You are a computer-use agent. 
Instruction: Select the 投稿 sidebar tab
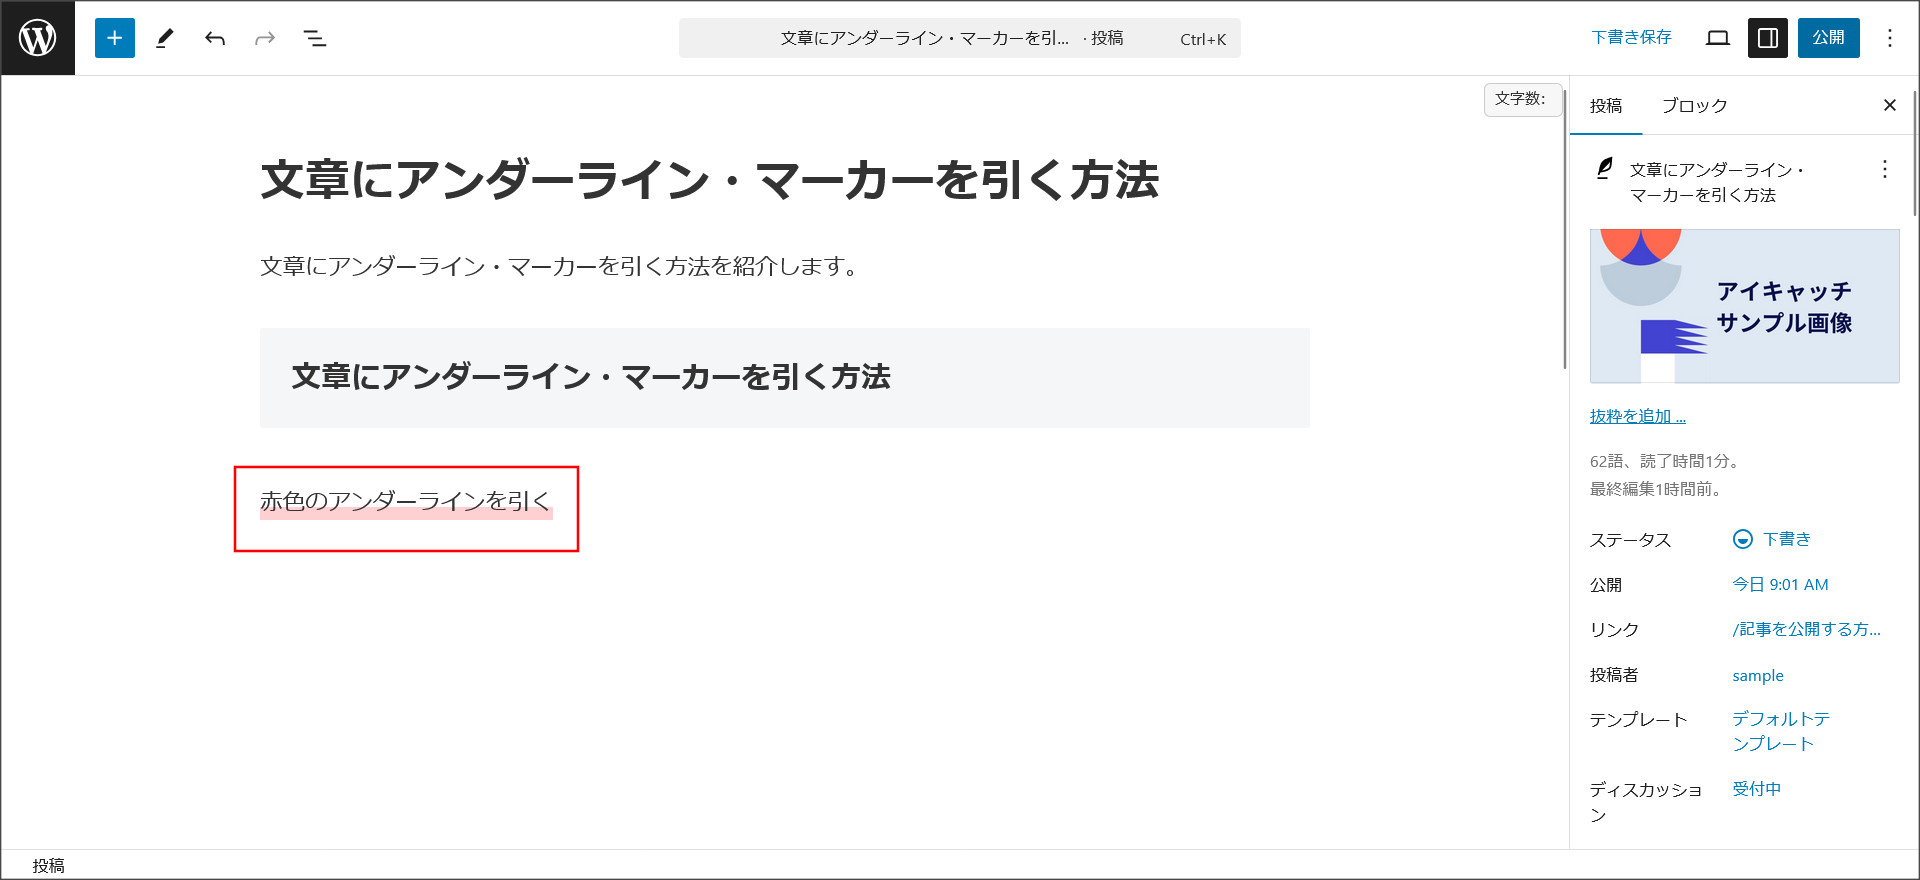pos(1606,105)
